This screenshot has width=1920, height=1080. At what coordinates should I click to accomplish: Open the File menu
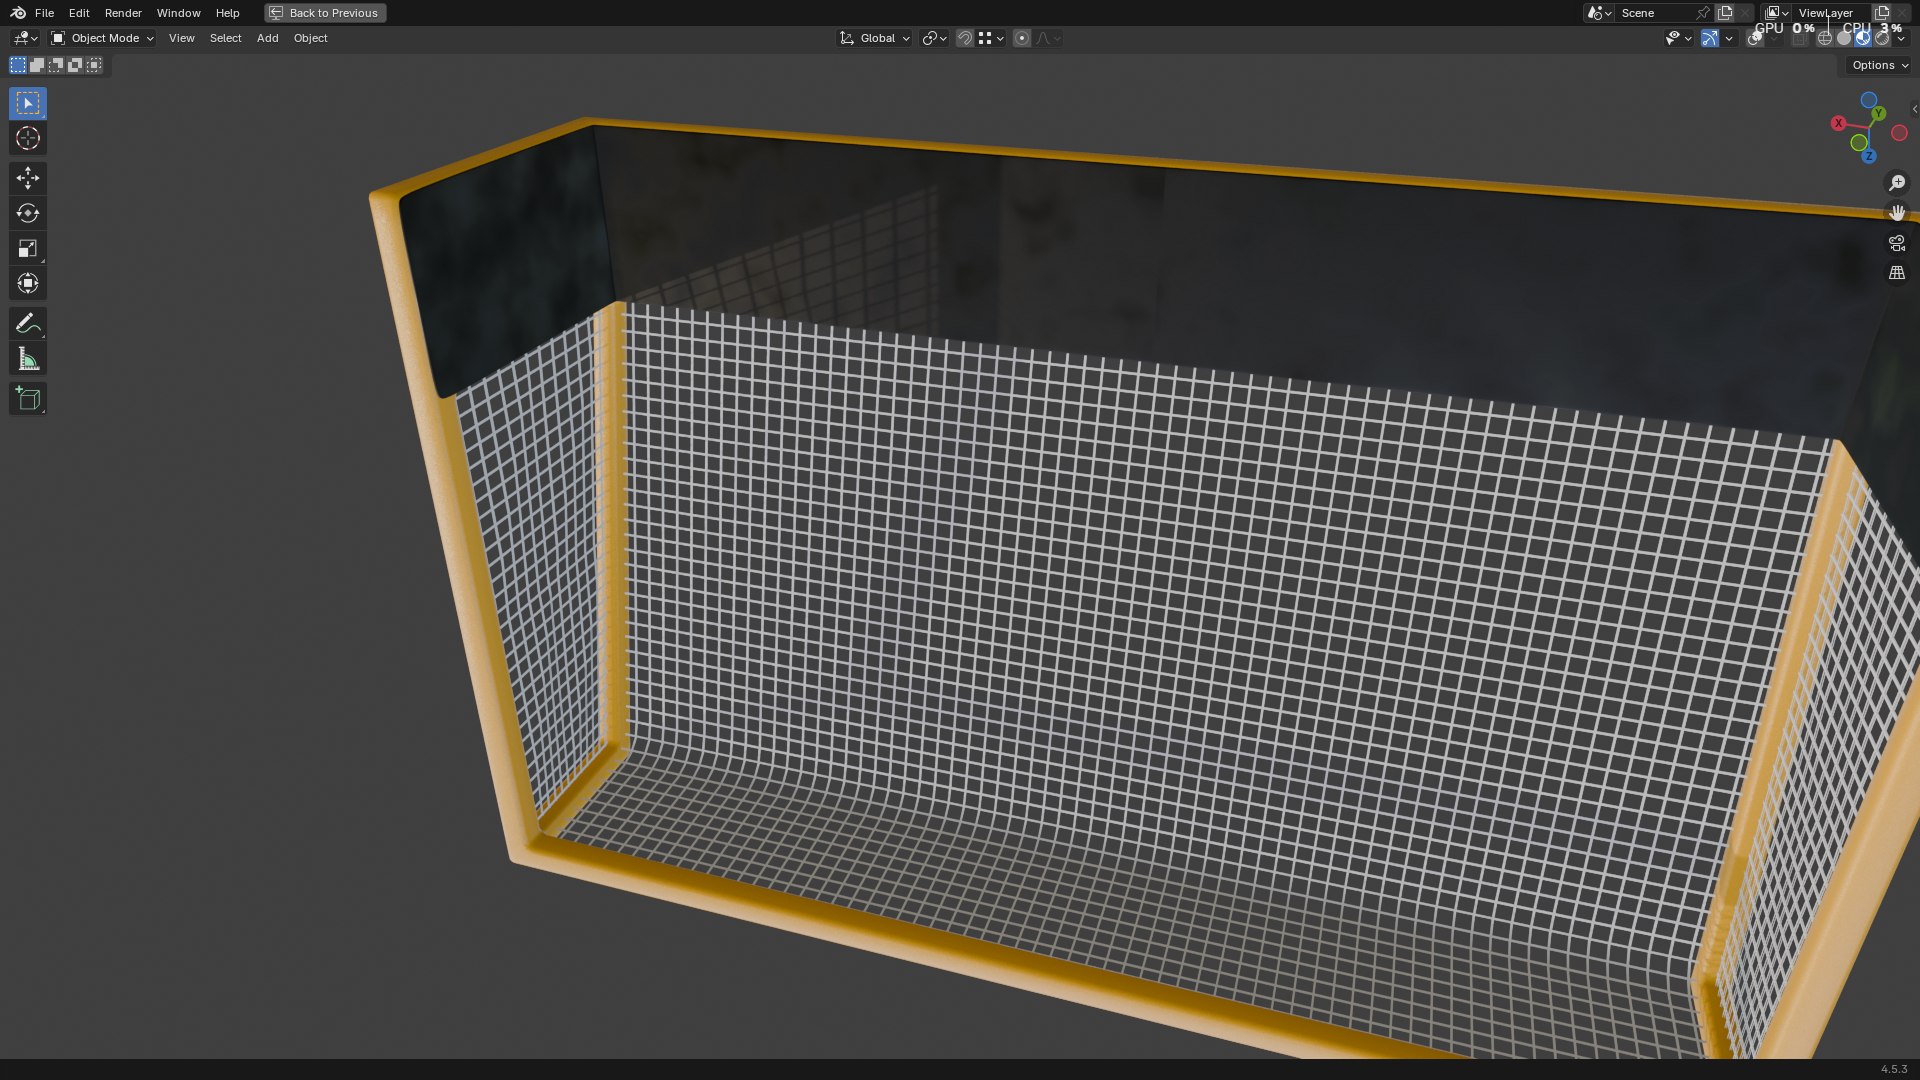[x=44, y=13]
